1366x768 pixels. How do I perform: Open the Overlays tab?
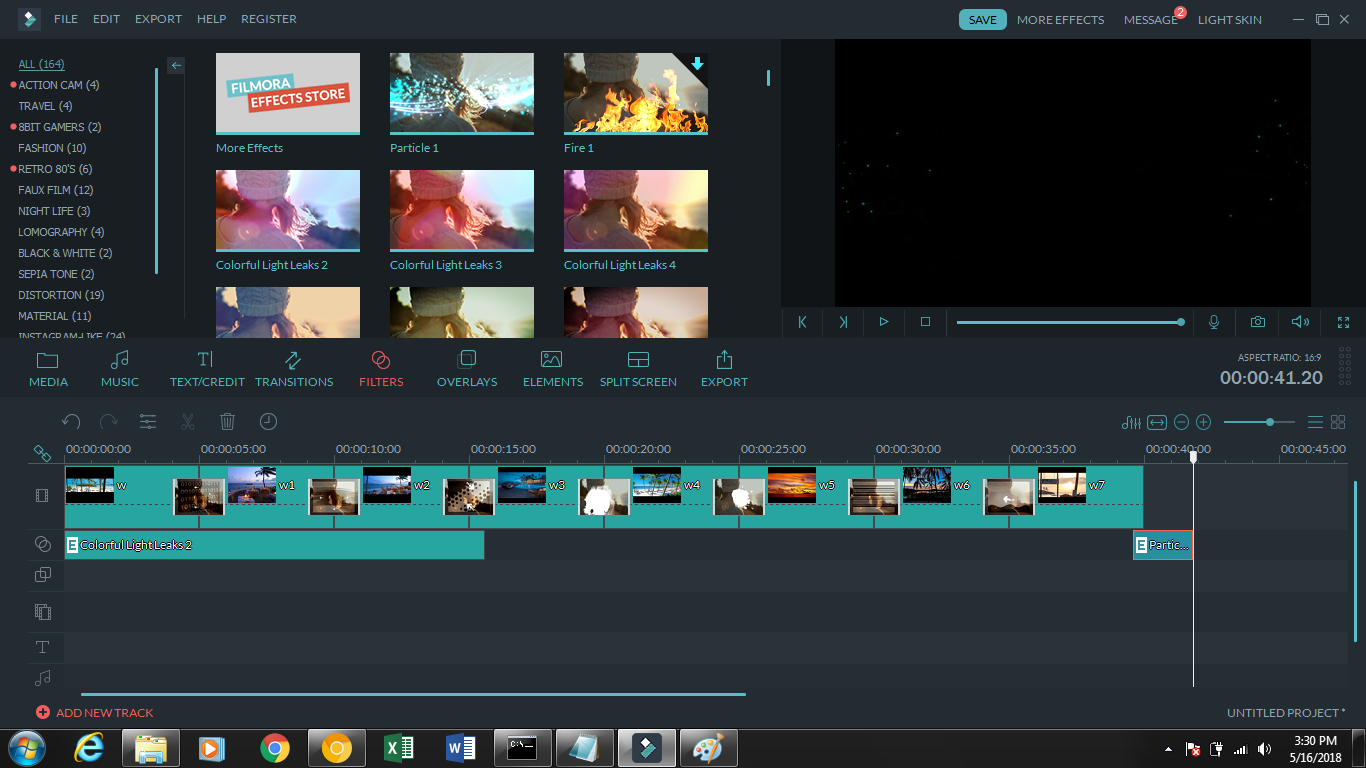pos(467,369)
